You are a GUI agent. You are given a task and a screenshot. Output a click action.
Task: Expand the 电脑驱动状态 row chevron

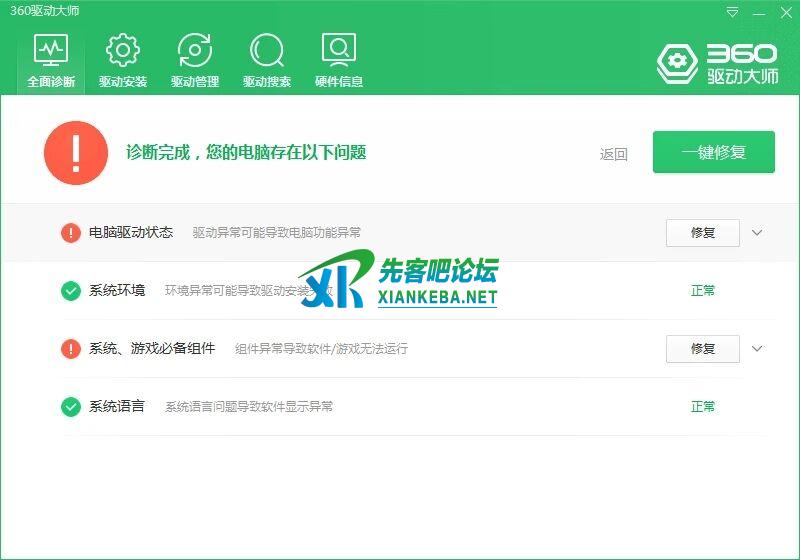click(757, 233)
